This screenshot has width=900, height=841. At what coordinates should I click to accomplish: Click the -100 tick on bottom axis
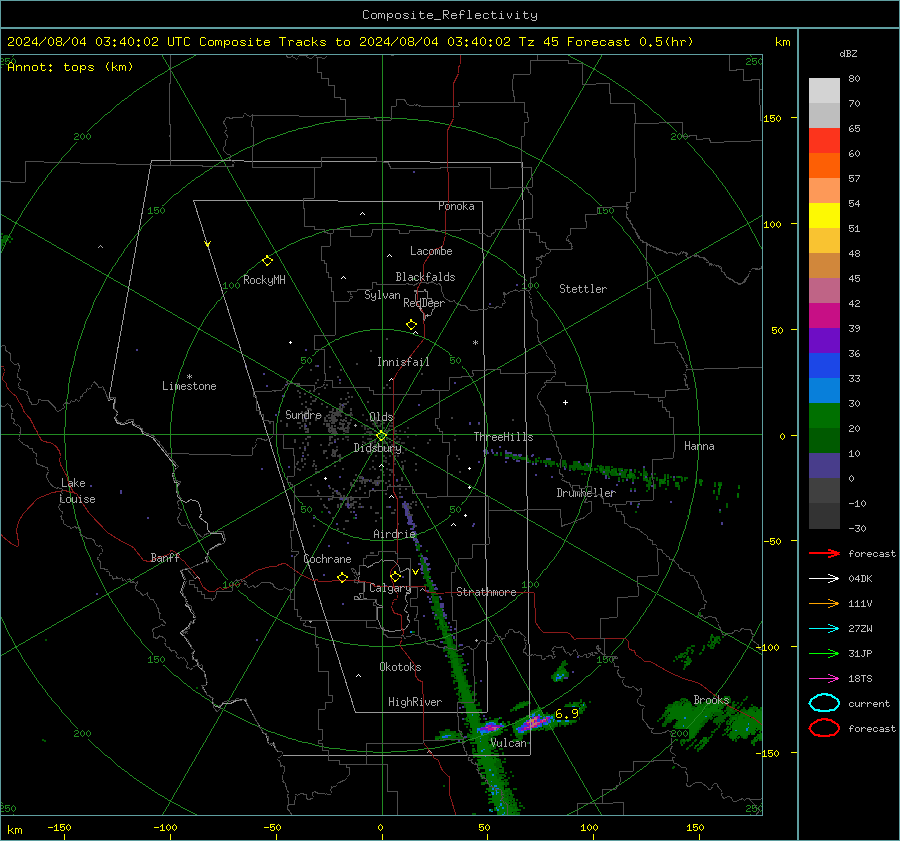(165, 827)
